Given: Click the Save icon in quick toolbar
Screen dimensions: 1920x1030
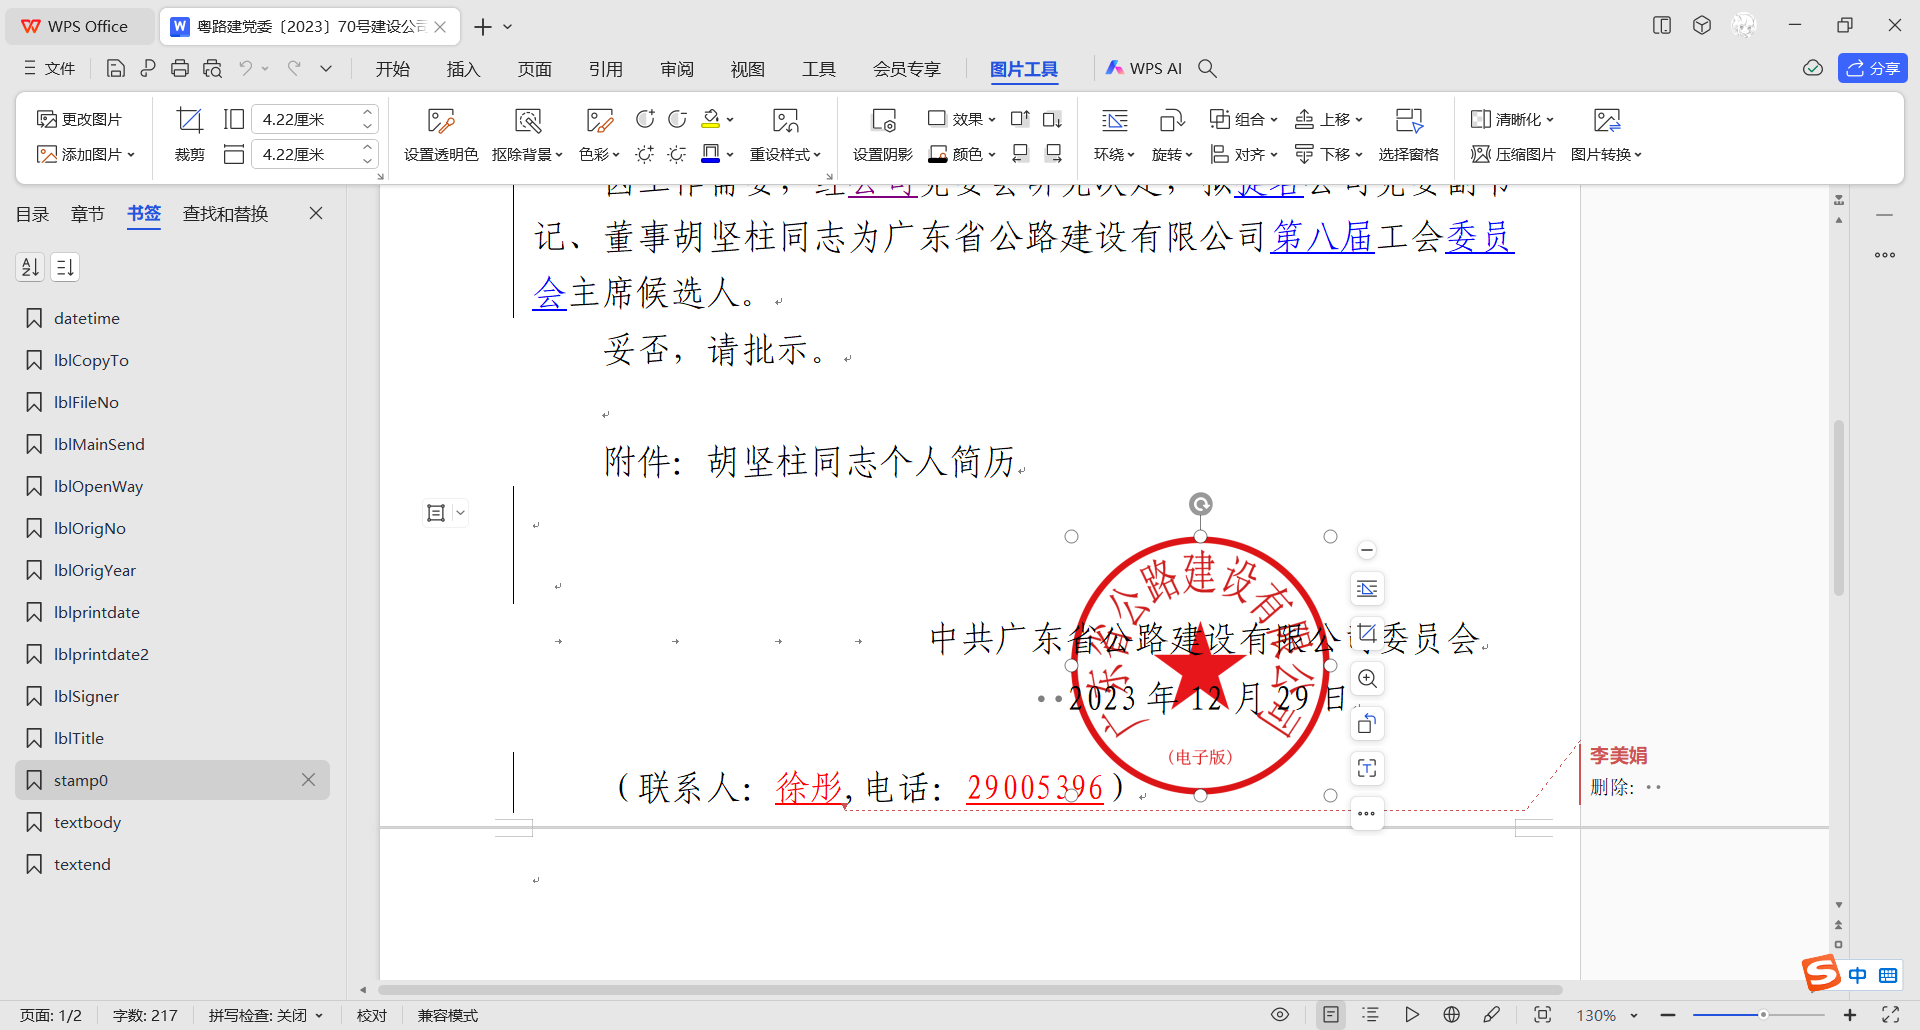Looking at the screenshot, I should 116,68.
